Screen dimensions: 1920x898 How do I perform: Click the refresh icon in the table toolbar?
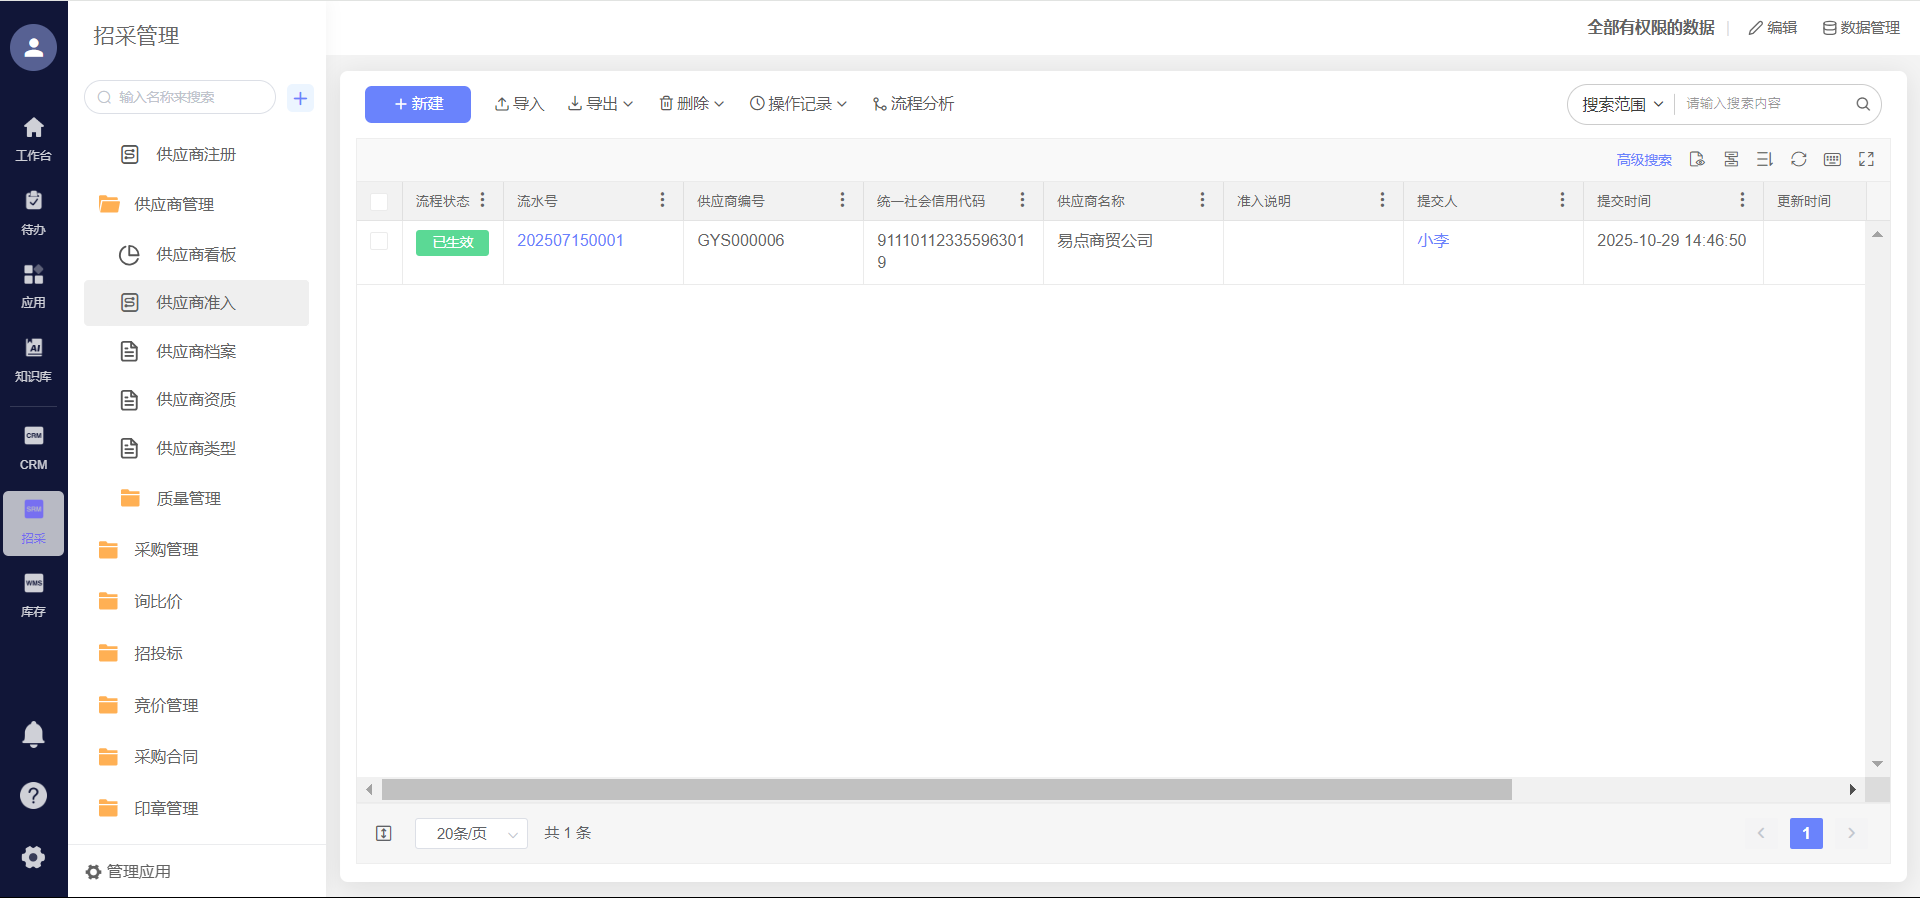pyautogui.click(x=1798, y=159)
